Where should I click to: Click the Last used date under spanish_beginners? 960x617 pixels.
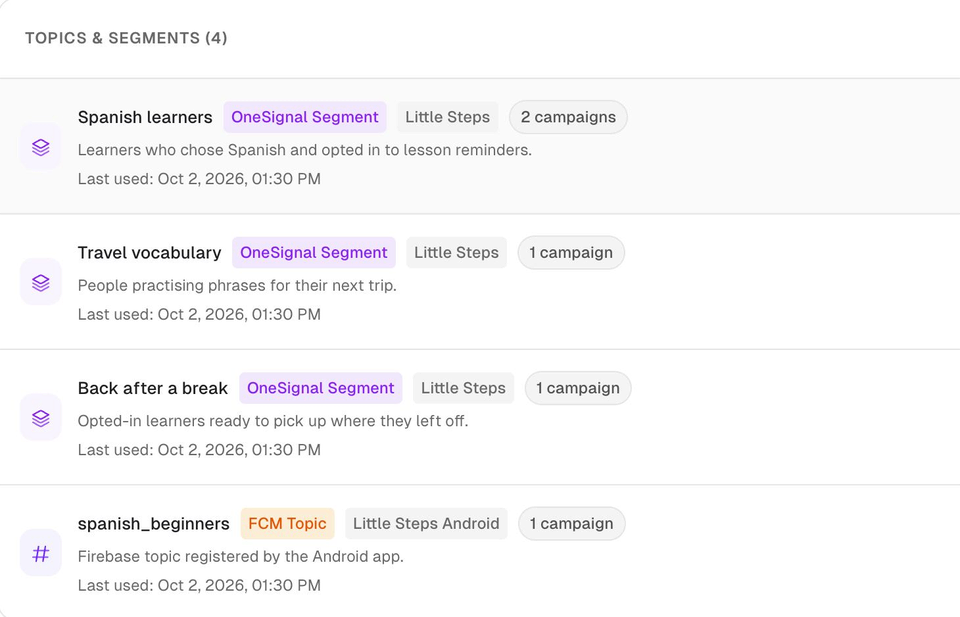199,586
